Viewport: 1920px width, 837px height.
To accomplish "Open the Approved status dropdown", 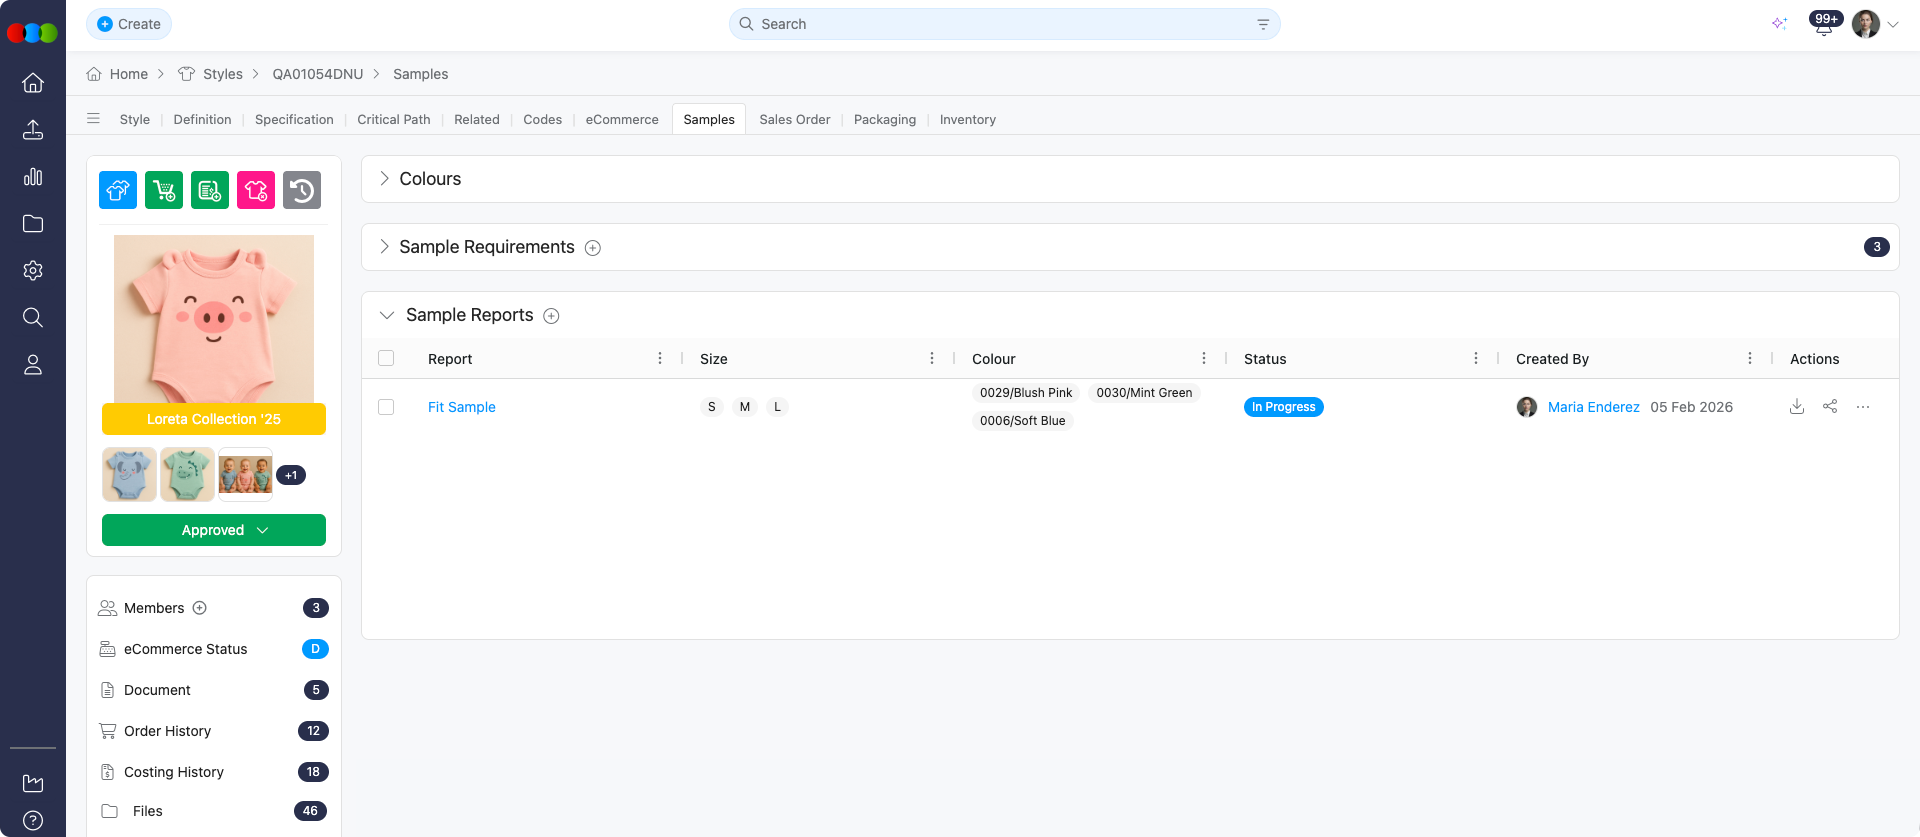I will [214, 530].
